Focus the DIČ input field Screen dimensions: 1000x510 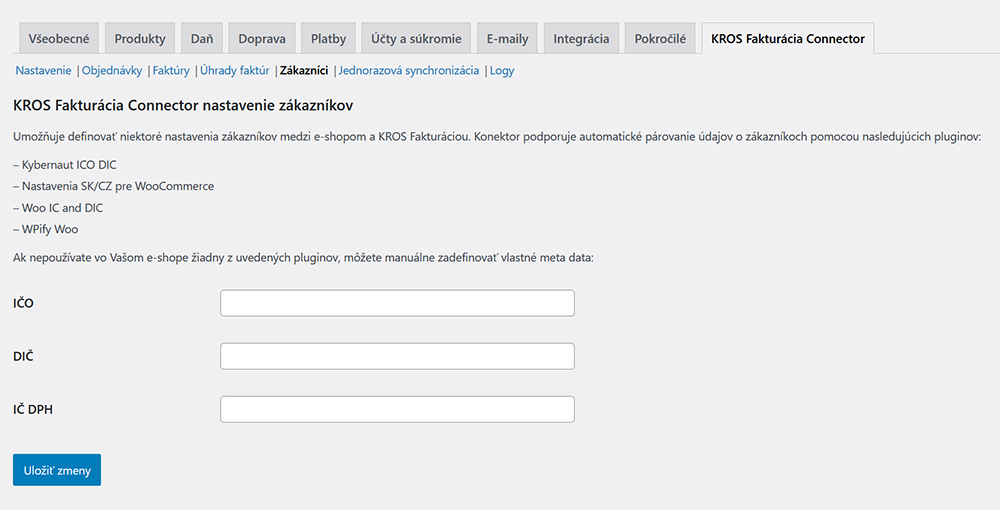[x=397, y=356]
